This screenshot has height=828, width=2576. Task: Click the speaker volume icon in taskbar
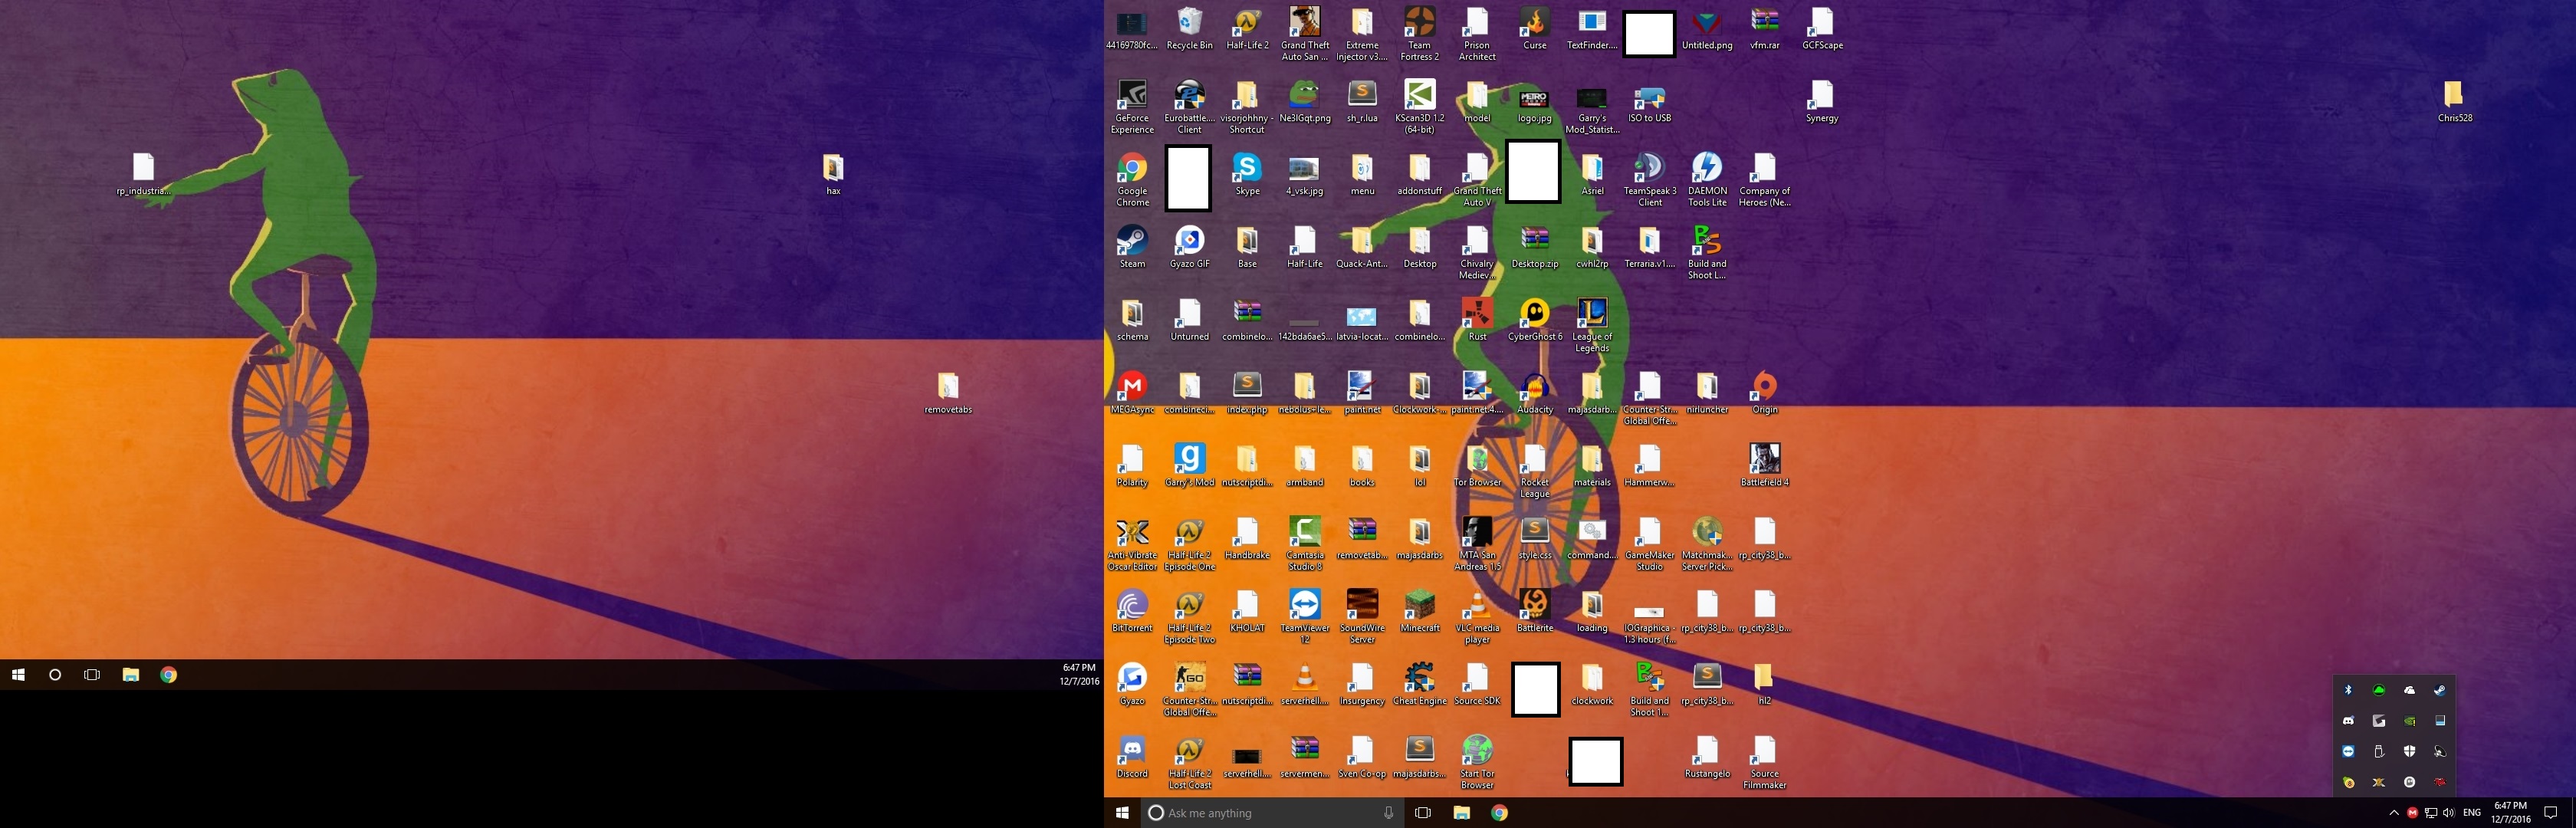pos(2449,813)
